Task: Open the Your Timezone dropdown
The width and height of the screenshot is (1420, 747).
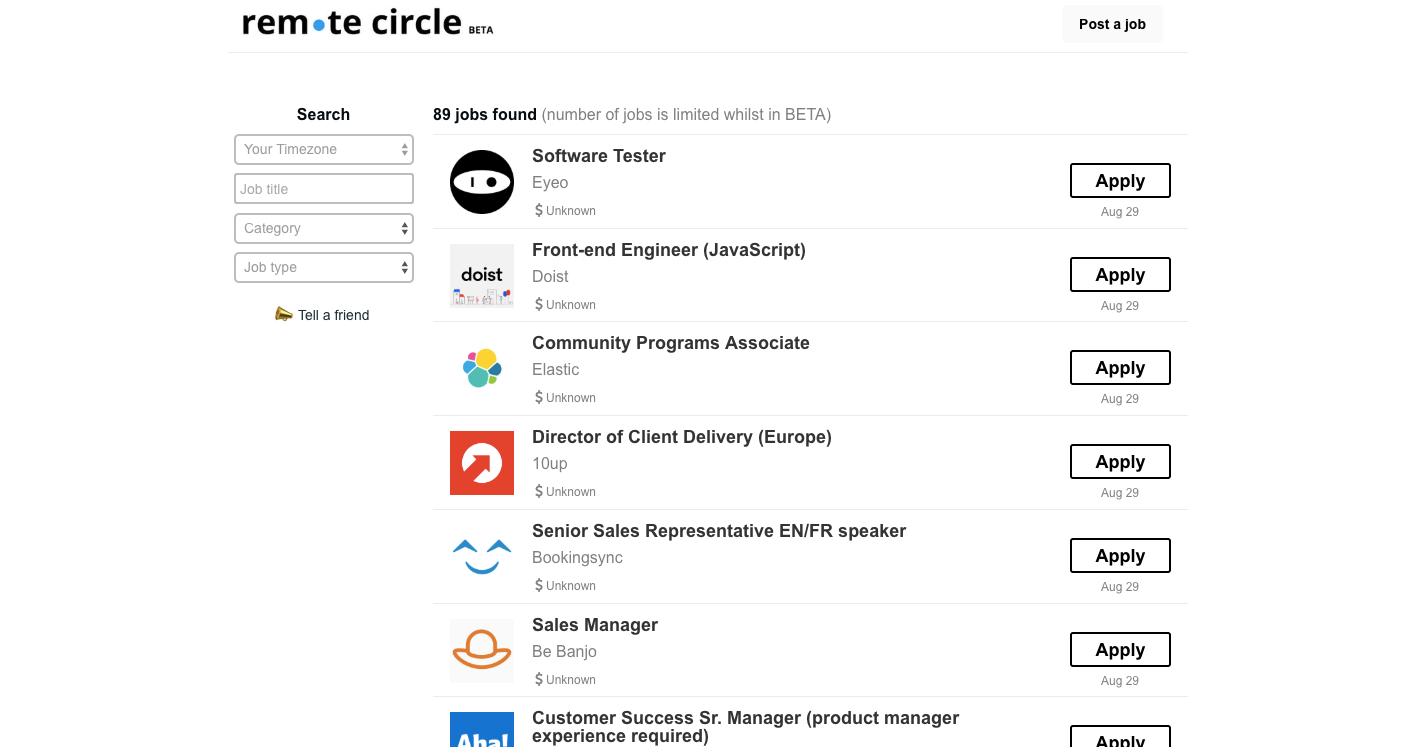Action: point(324,150)
